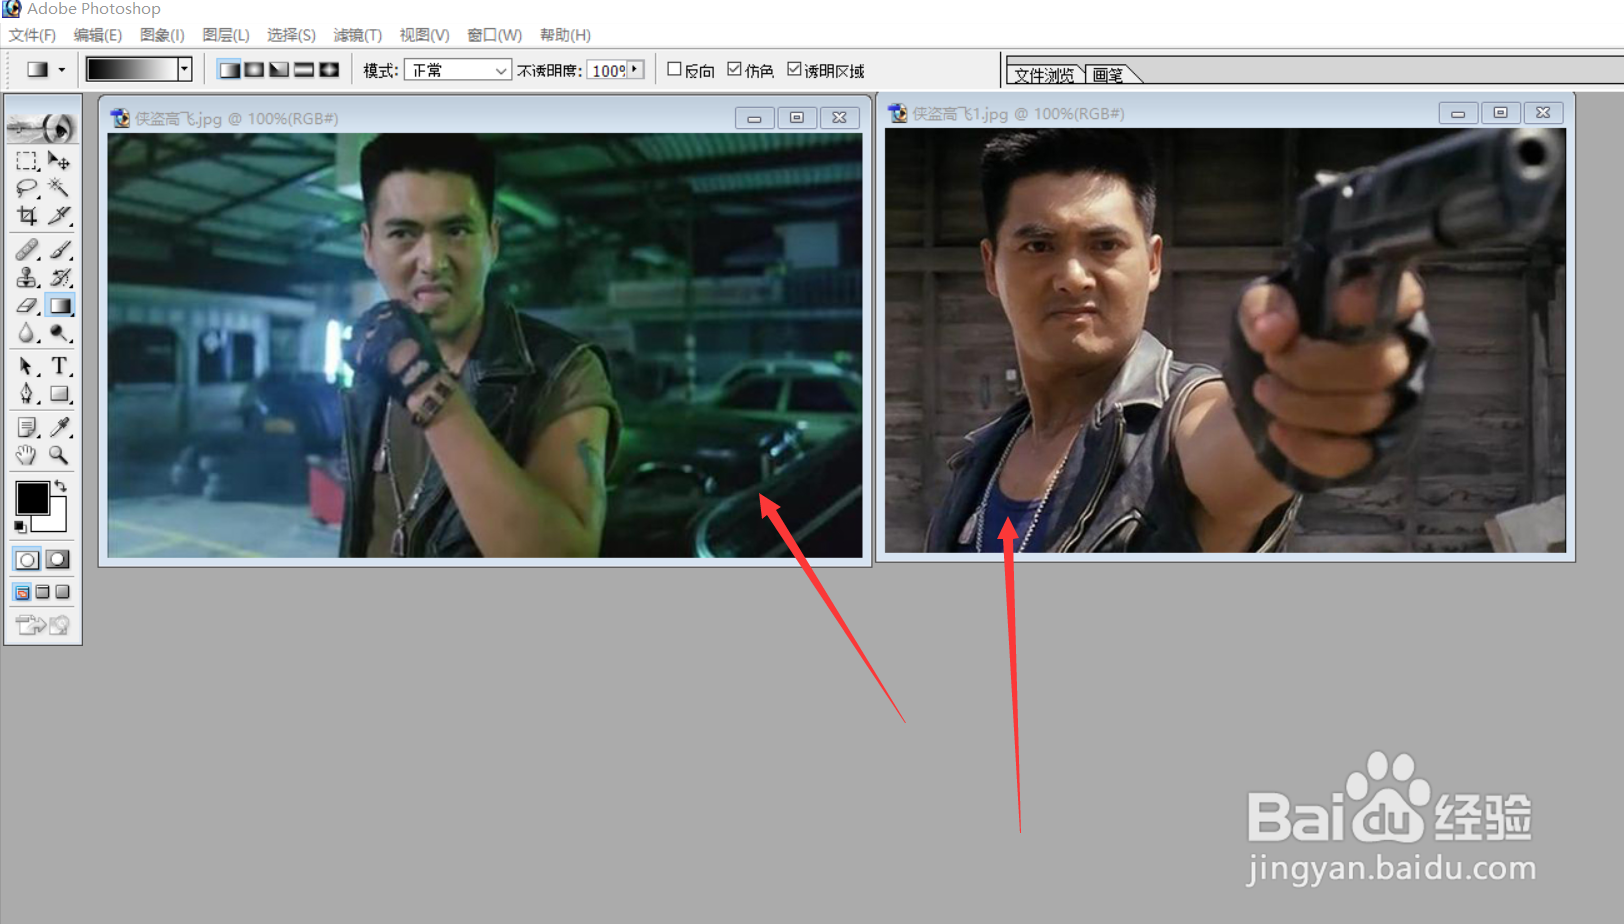
Task: Expand the gradient picker dropdown arrow
Action: click(x=185, y=69)
